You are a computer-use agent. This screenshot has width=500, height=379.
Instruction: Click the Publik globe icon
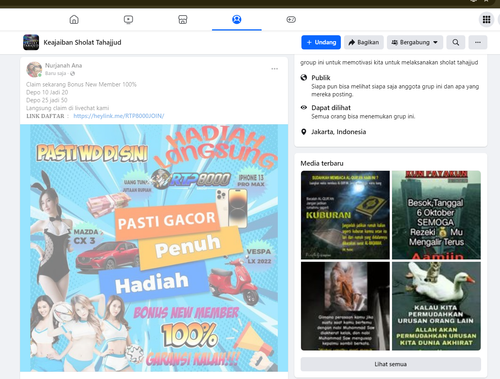(x=304, y=77)
